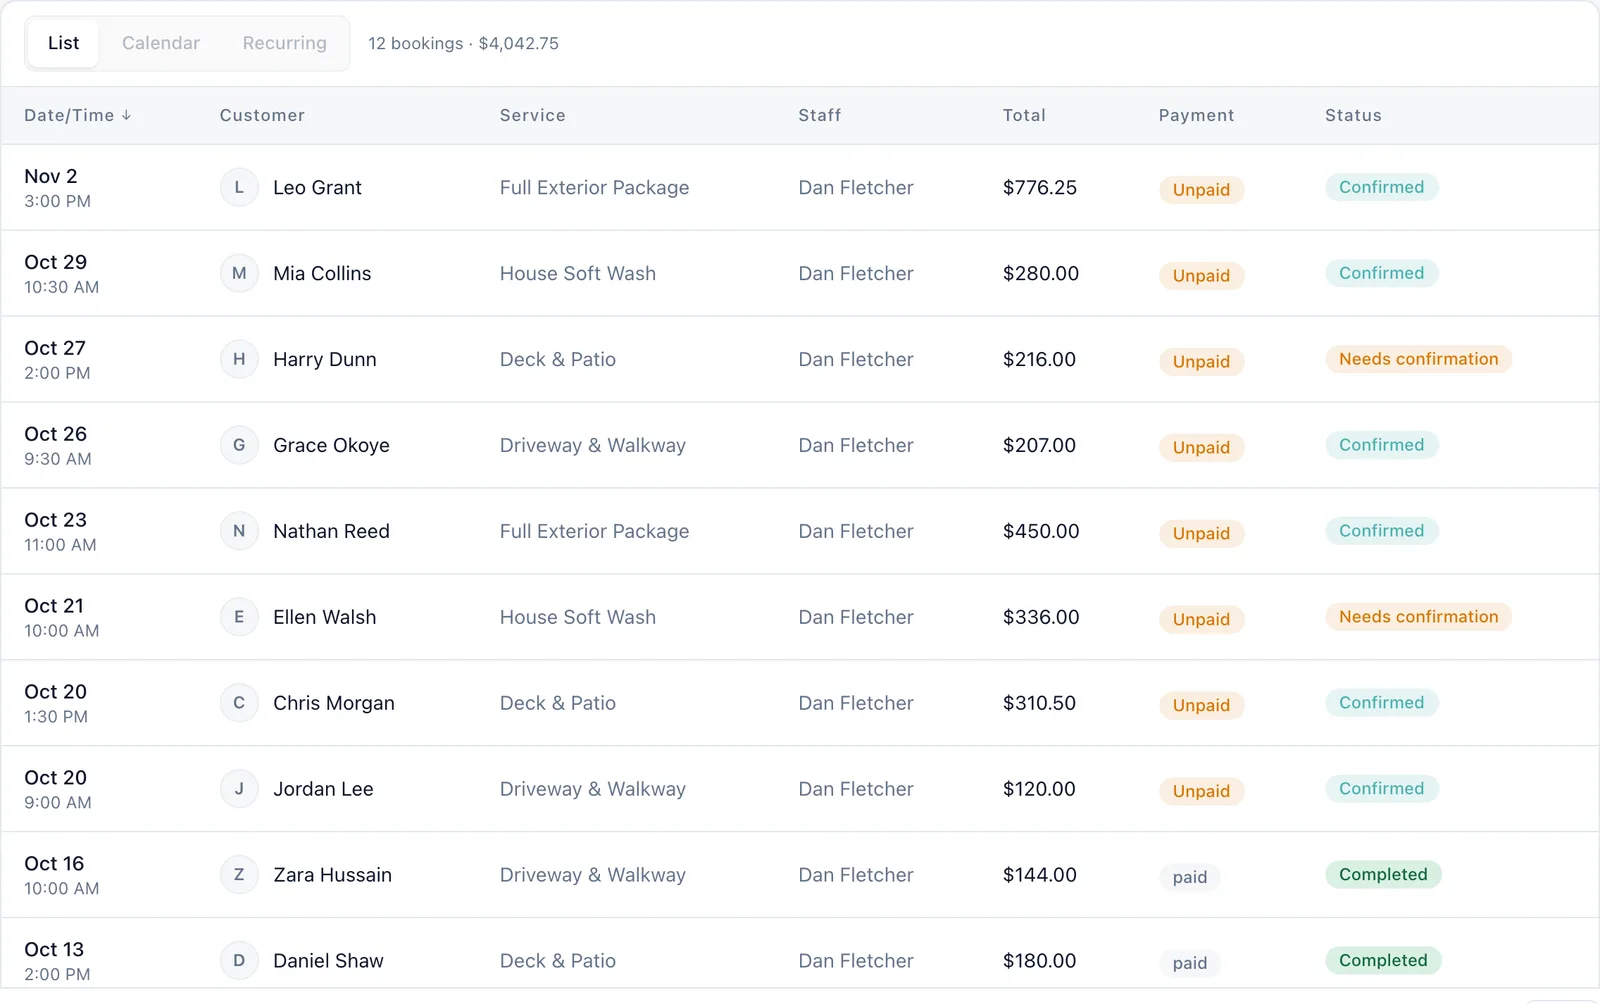
Task: Click the Confirmed badge for Nathan Reed
Action: [1381, 531]
